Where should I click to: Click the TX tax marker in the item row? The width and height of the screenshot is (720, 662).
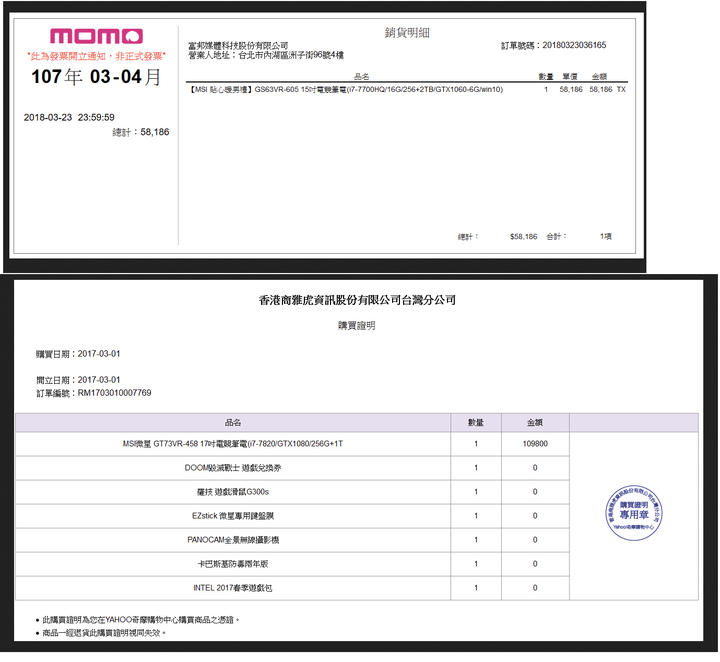[621, 90]
